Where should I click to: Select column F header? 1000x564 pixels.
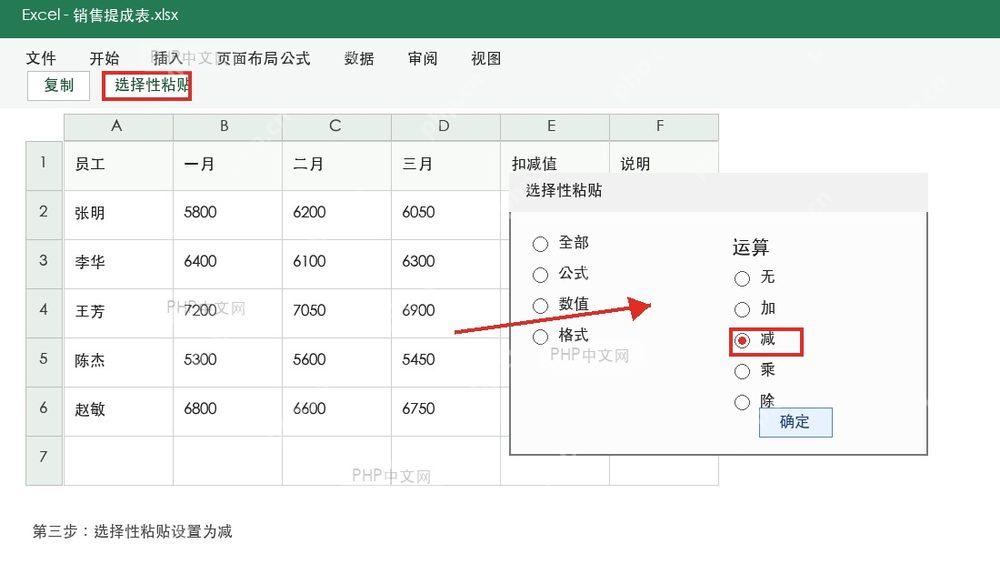(664, 127)
